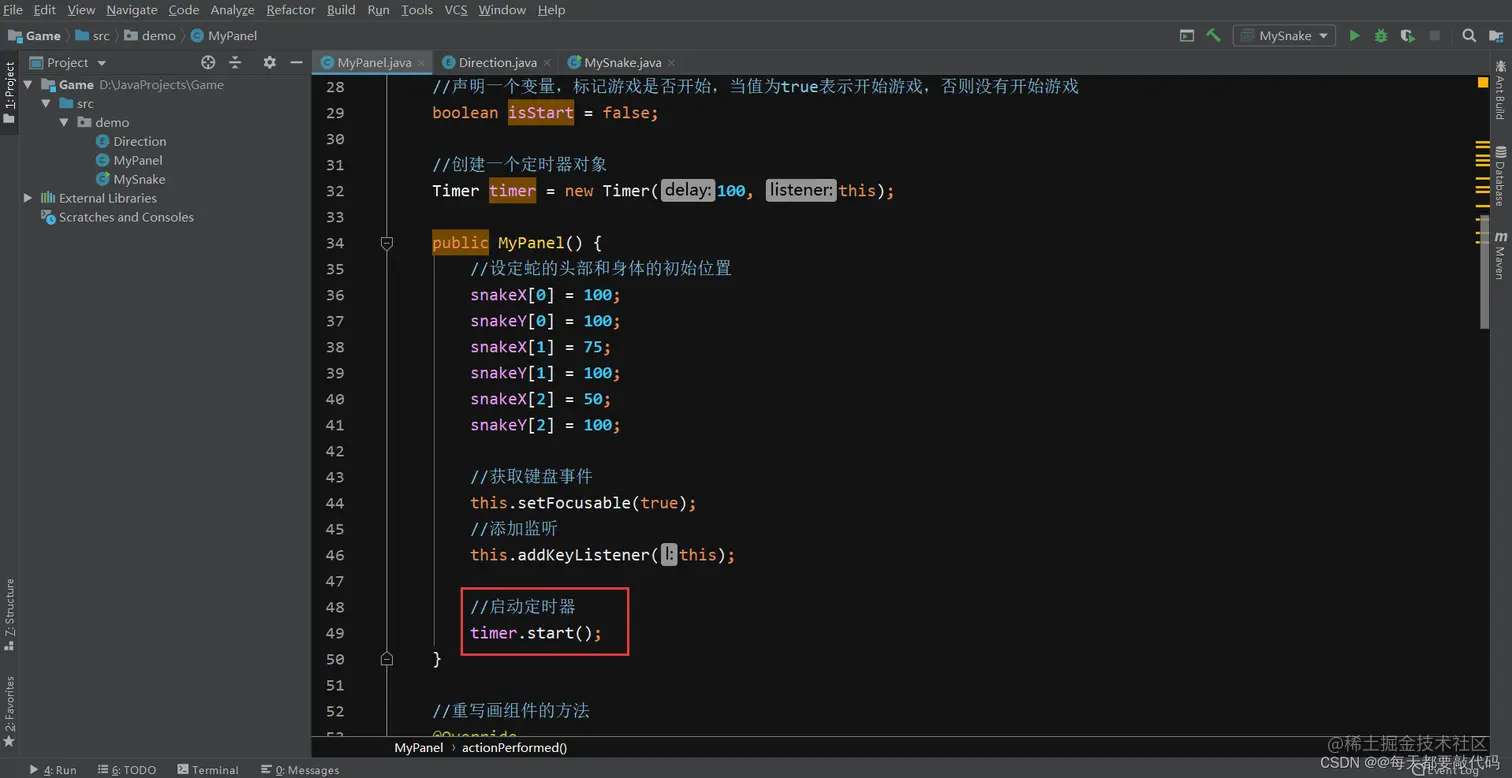Click Game in the navigation breadcrumb

[35, 36]
